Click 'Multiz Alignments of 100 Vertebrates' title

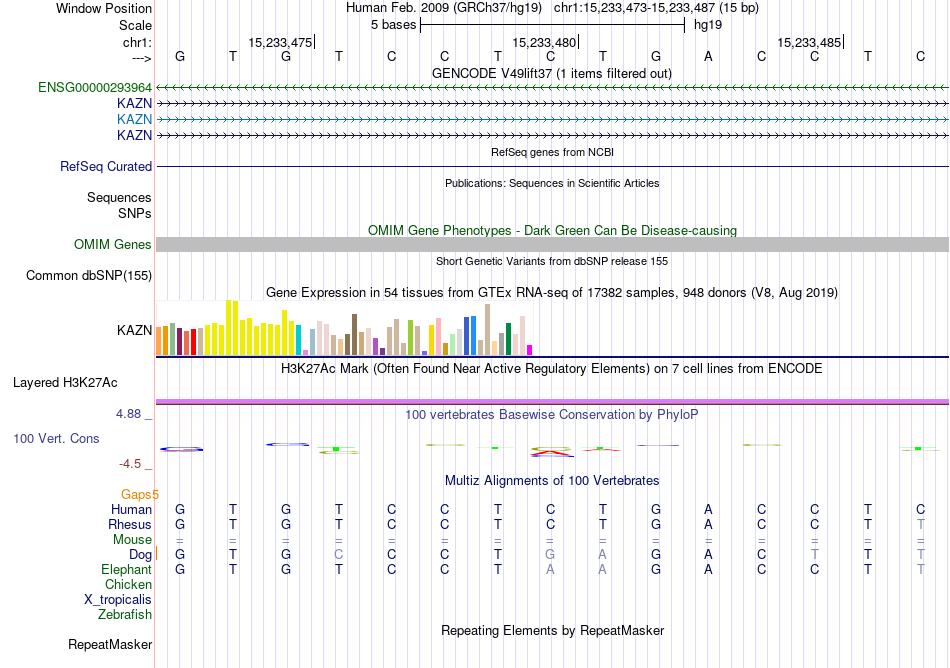(x=552, y=481)
